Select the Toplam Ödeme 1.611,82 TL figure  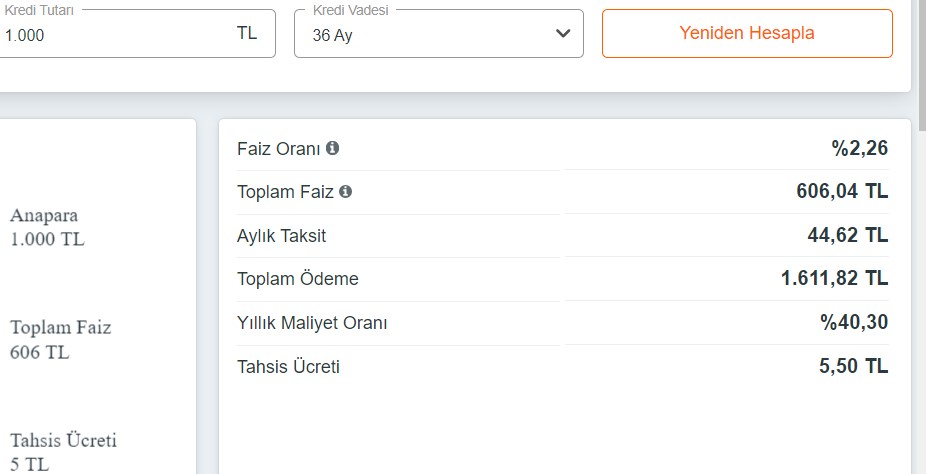pyautogui.click(x=834, y=278)
